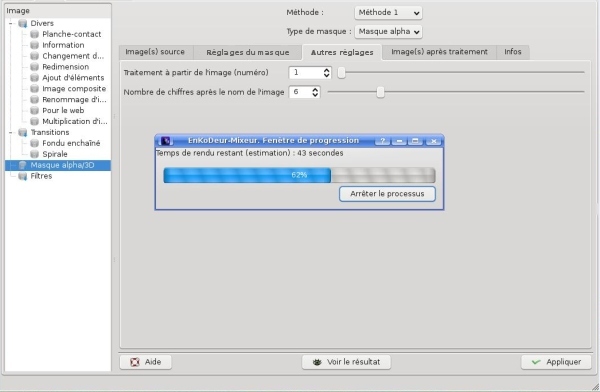Click the Divers folder icon
The image size is (600, 392).
point(23,23)
